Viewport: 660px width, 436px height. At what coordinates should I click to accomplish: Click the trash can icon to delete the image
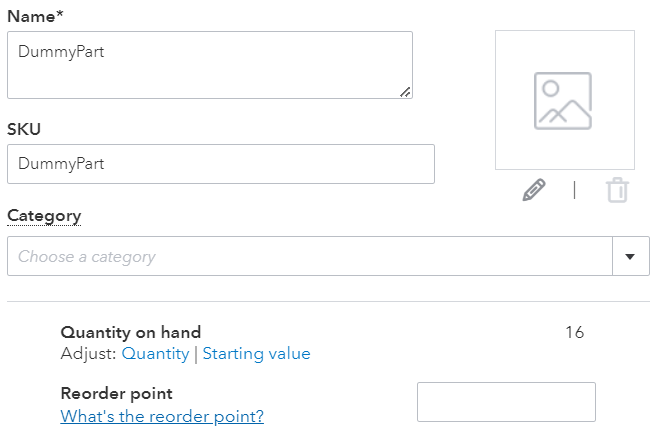click(x=617, y=190)
